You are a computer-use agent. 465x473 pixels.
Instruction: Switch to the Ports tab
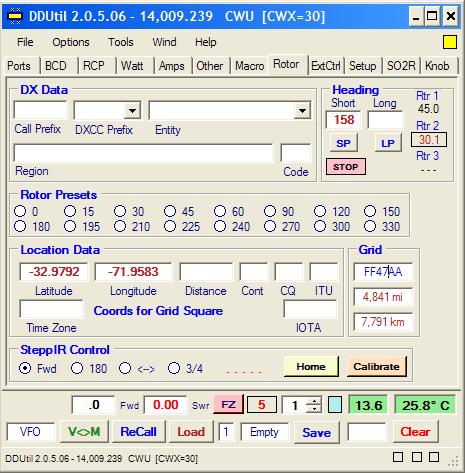point(19,66)
